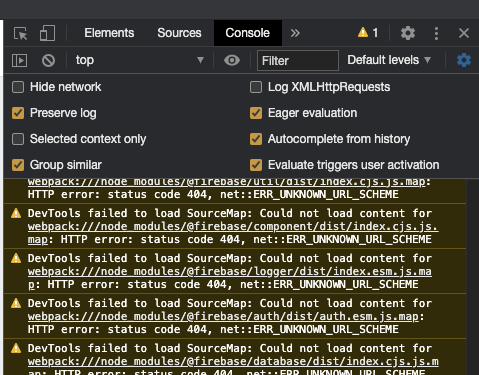Screen dimensions: 479x375
Task: Click the console vertical scrollbar
Action: [x=472, y=277]
